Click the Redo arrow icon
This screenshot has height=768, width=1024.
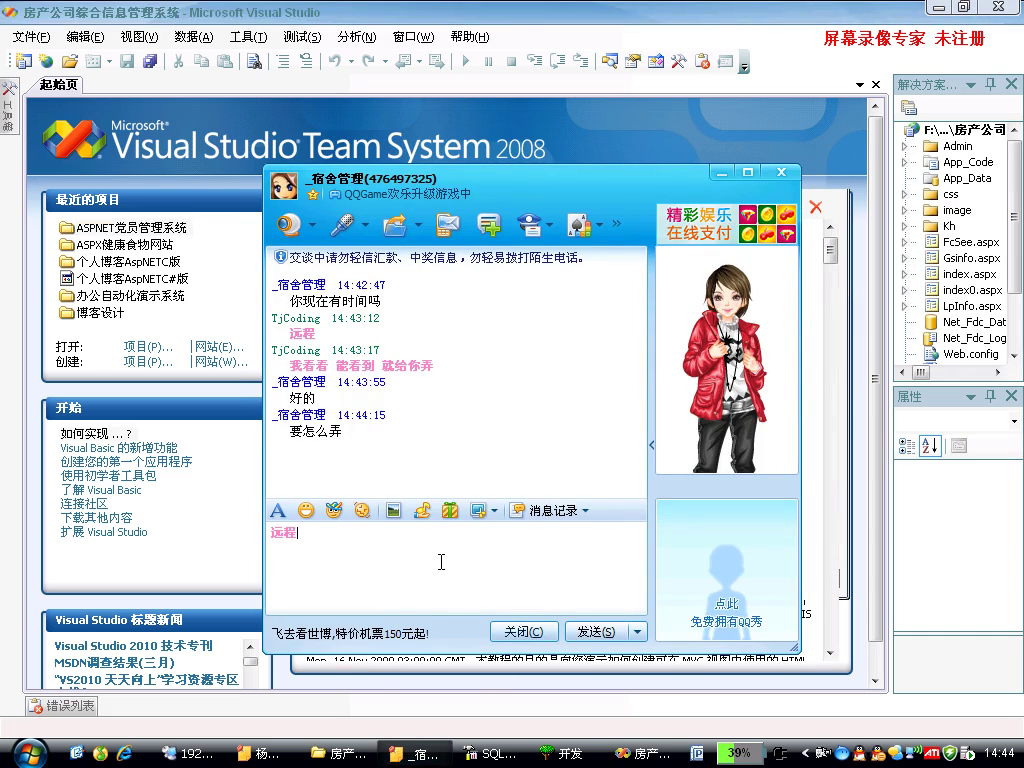369,61
